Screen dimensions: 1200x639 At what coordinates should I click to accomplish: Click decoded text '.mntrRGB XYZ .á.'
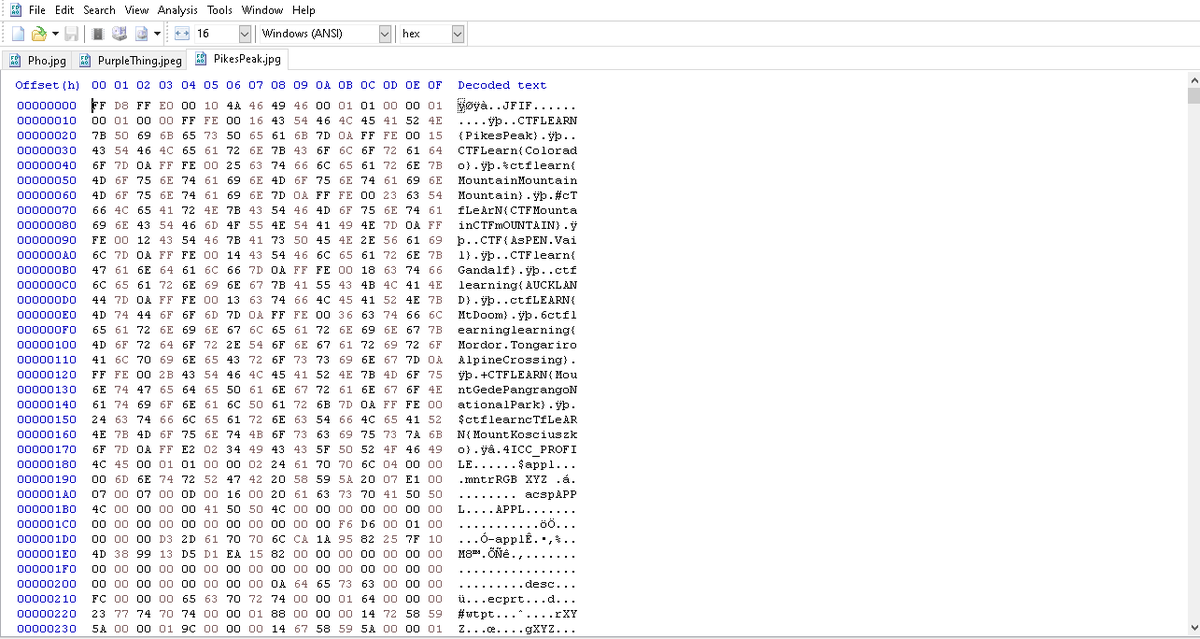point(517,480)
